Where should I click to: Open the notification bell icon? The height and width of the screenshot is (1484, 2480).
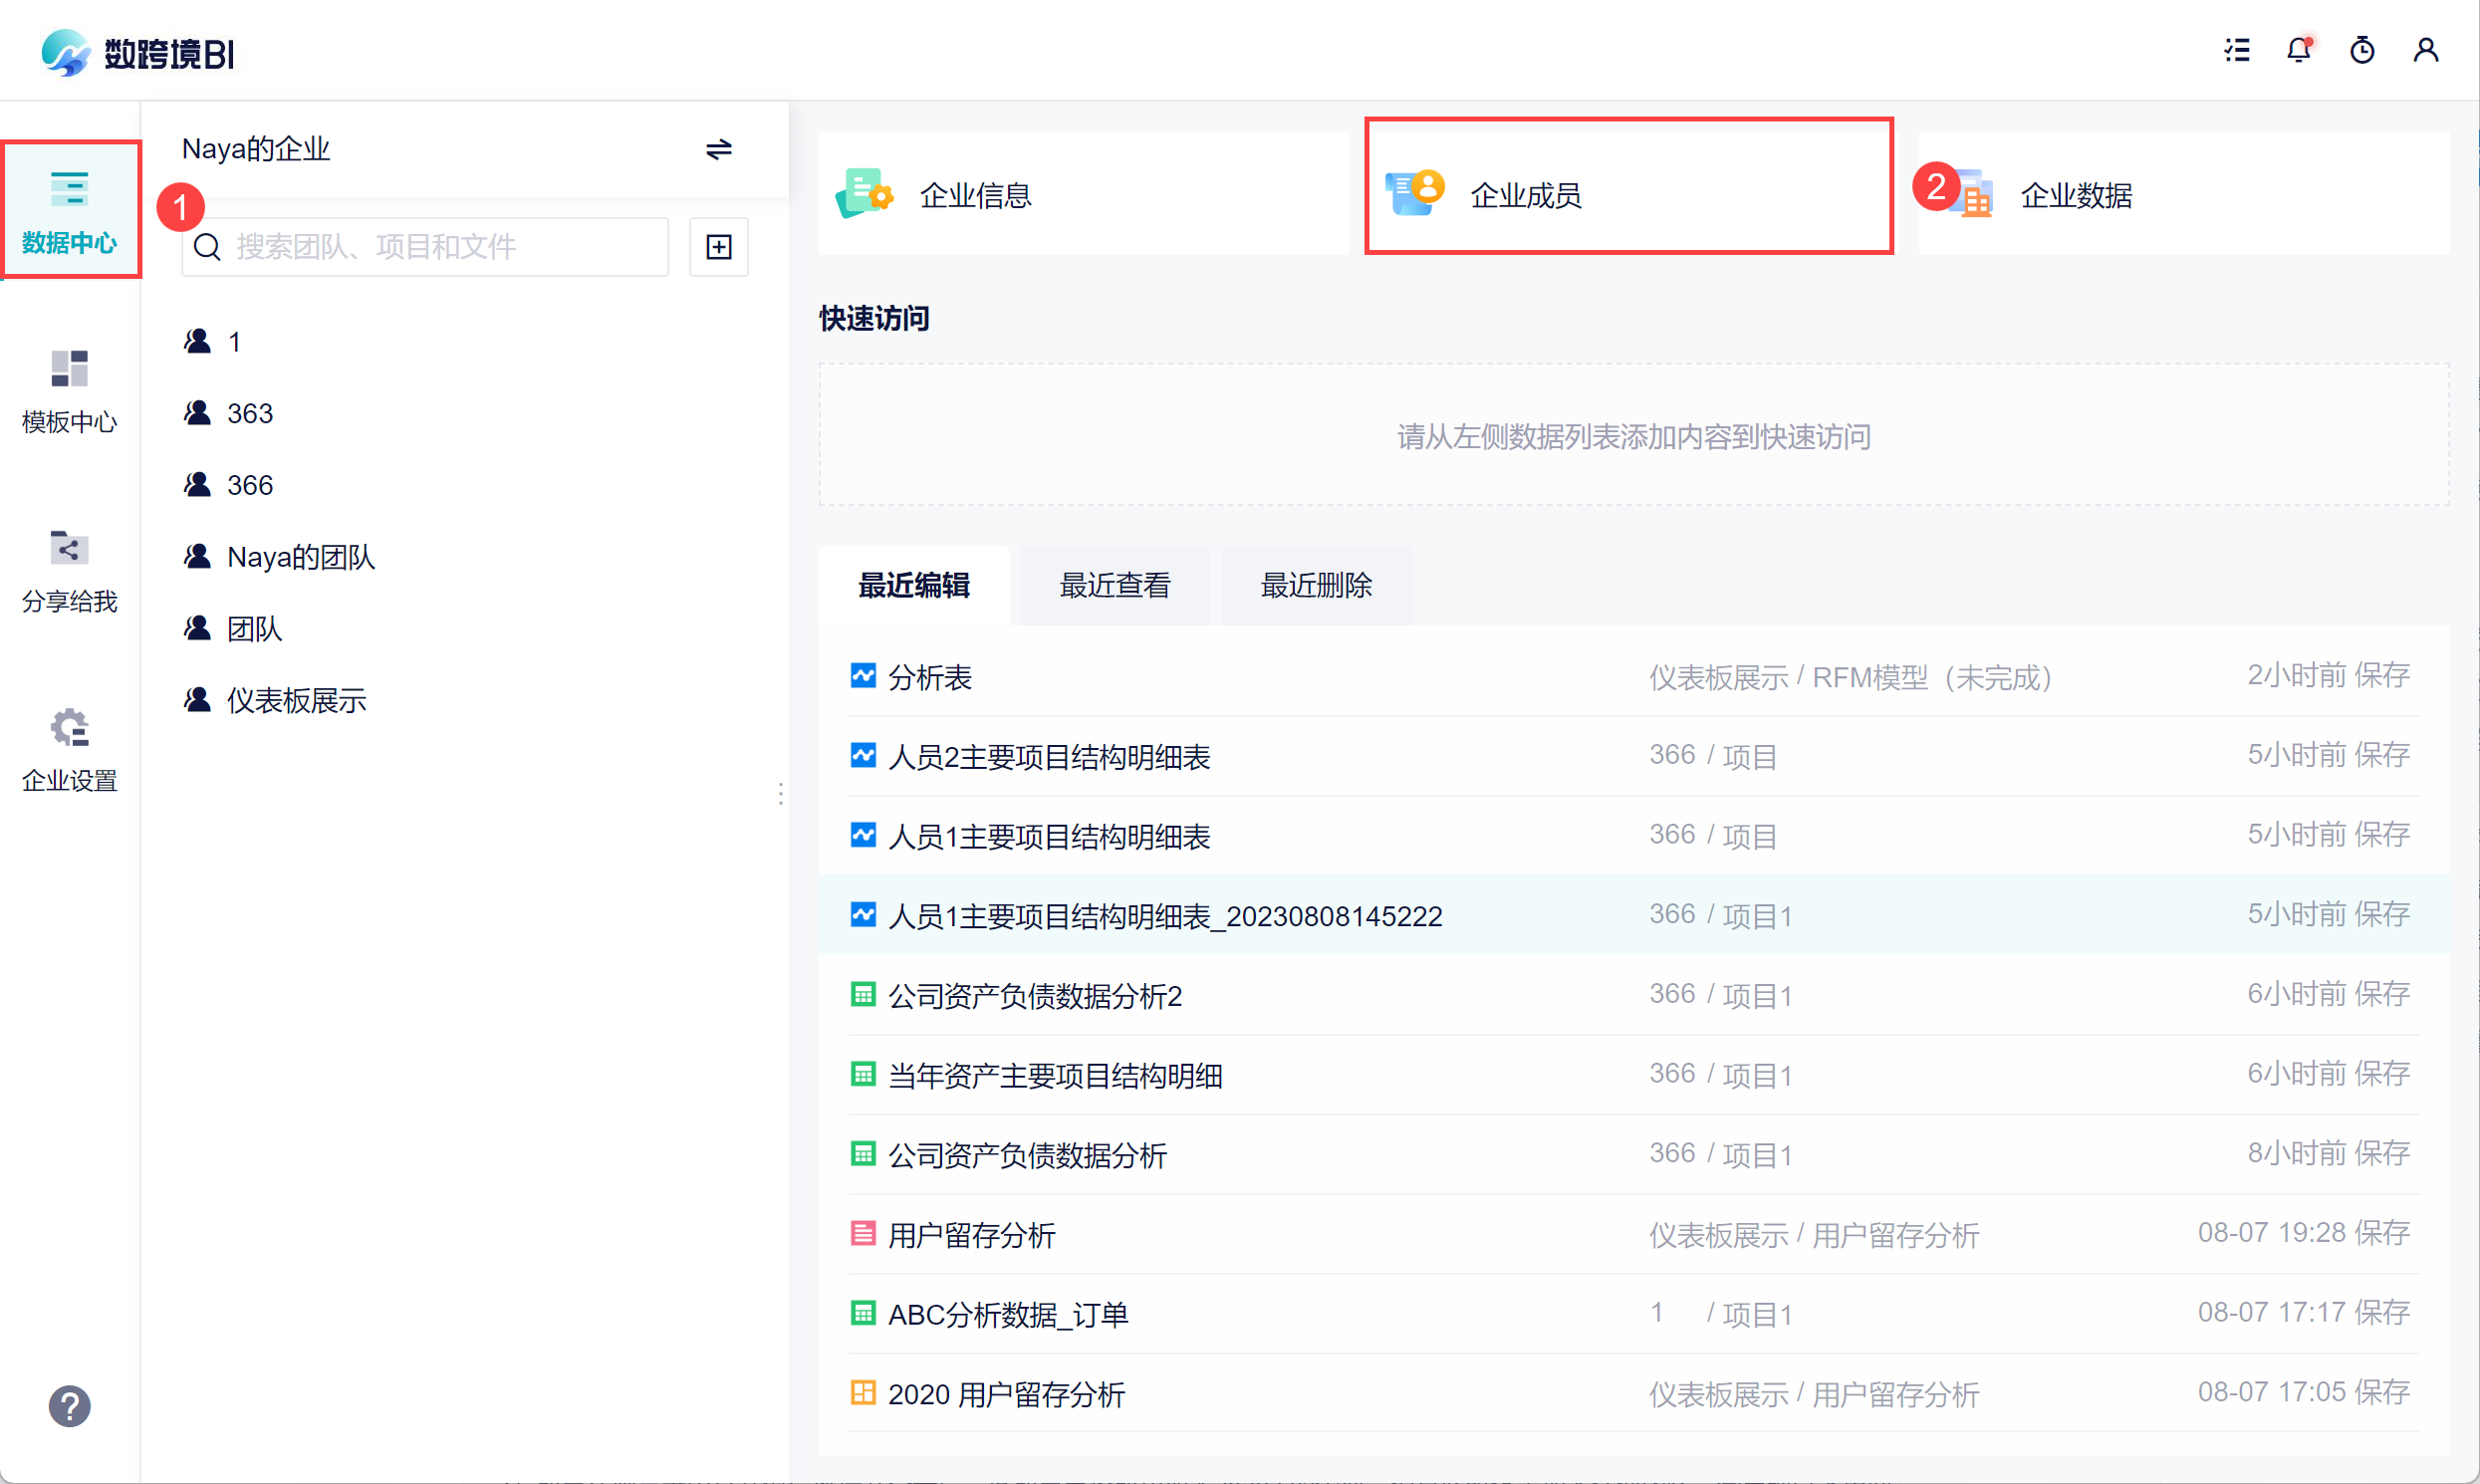[2298, 50]
